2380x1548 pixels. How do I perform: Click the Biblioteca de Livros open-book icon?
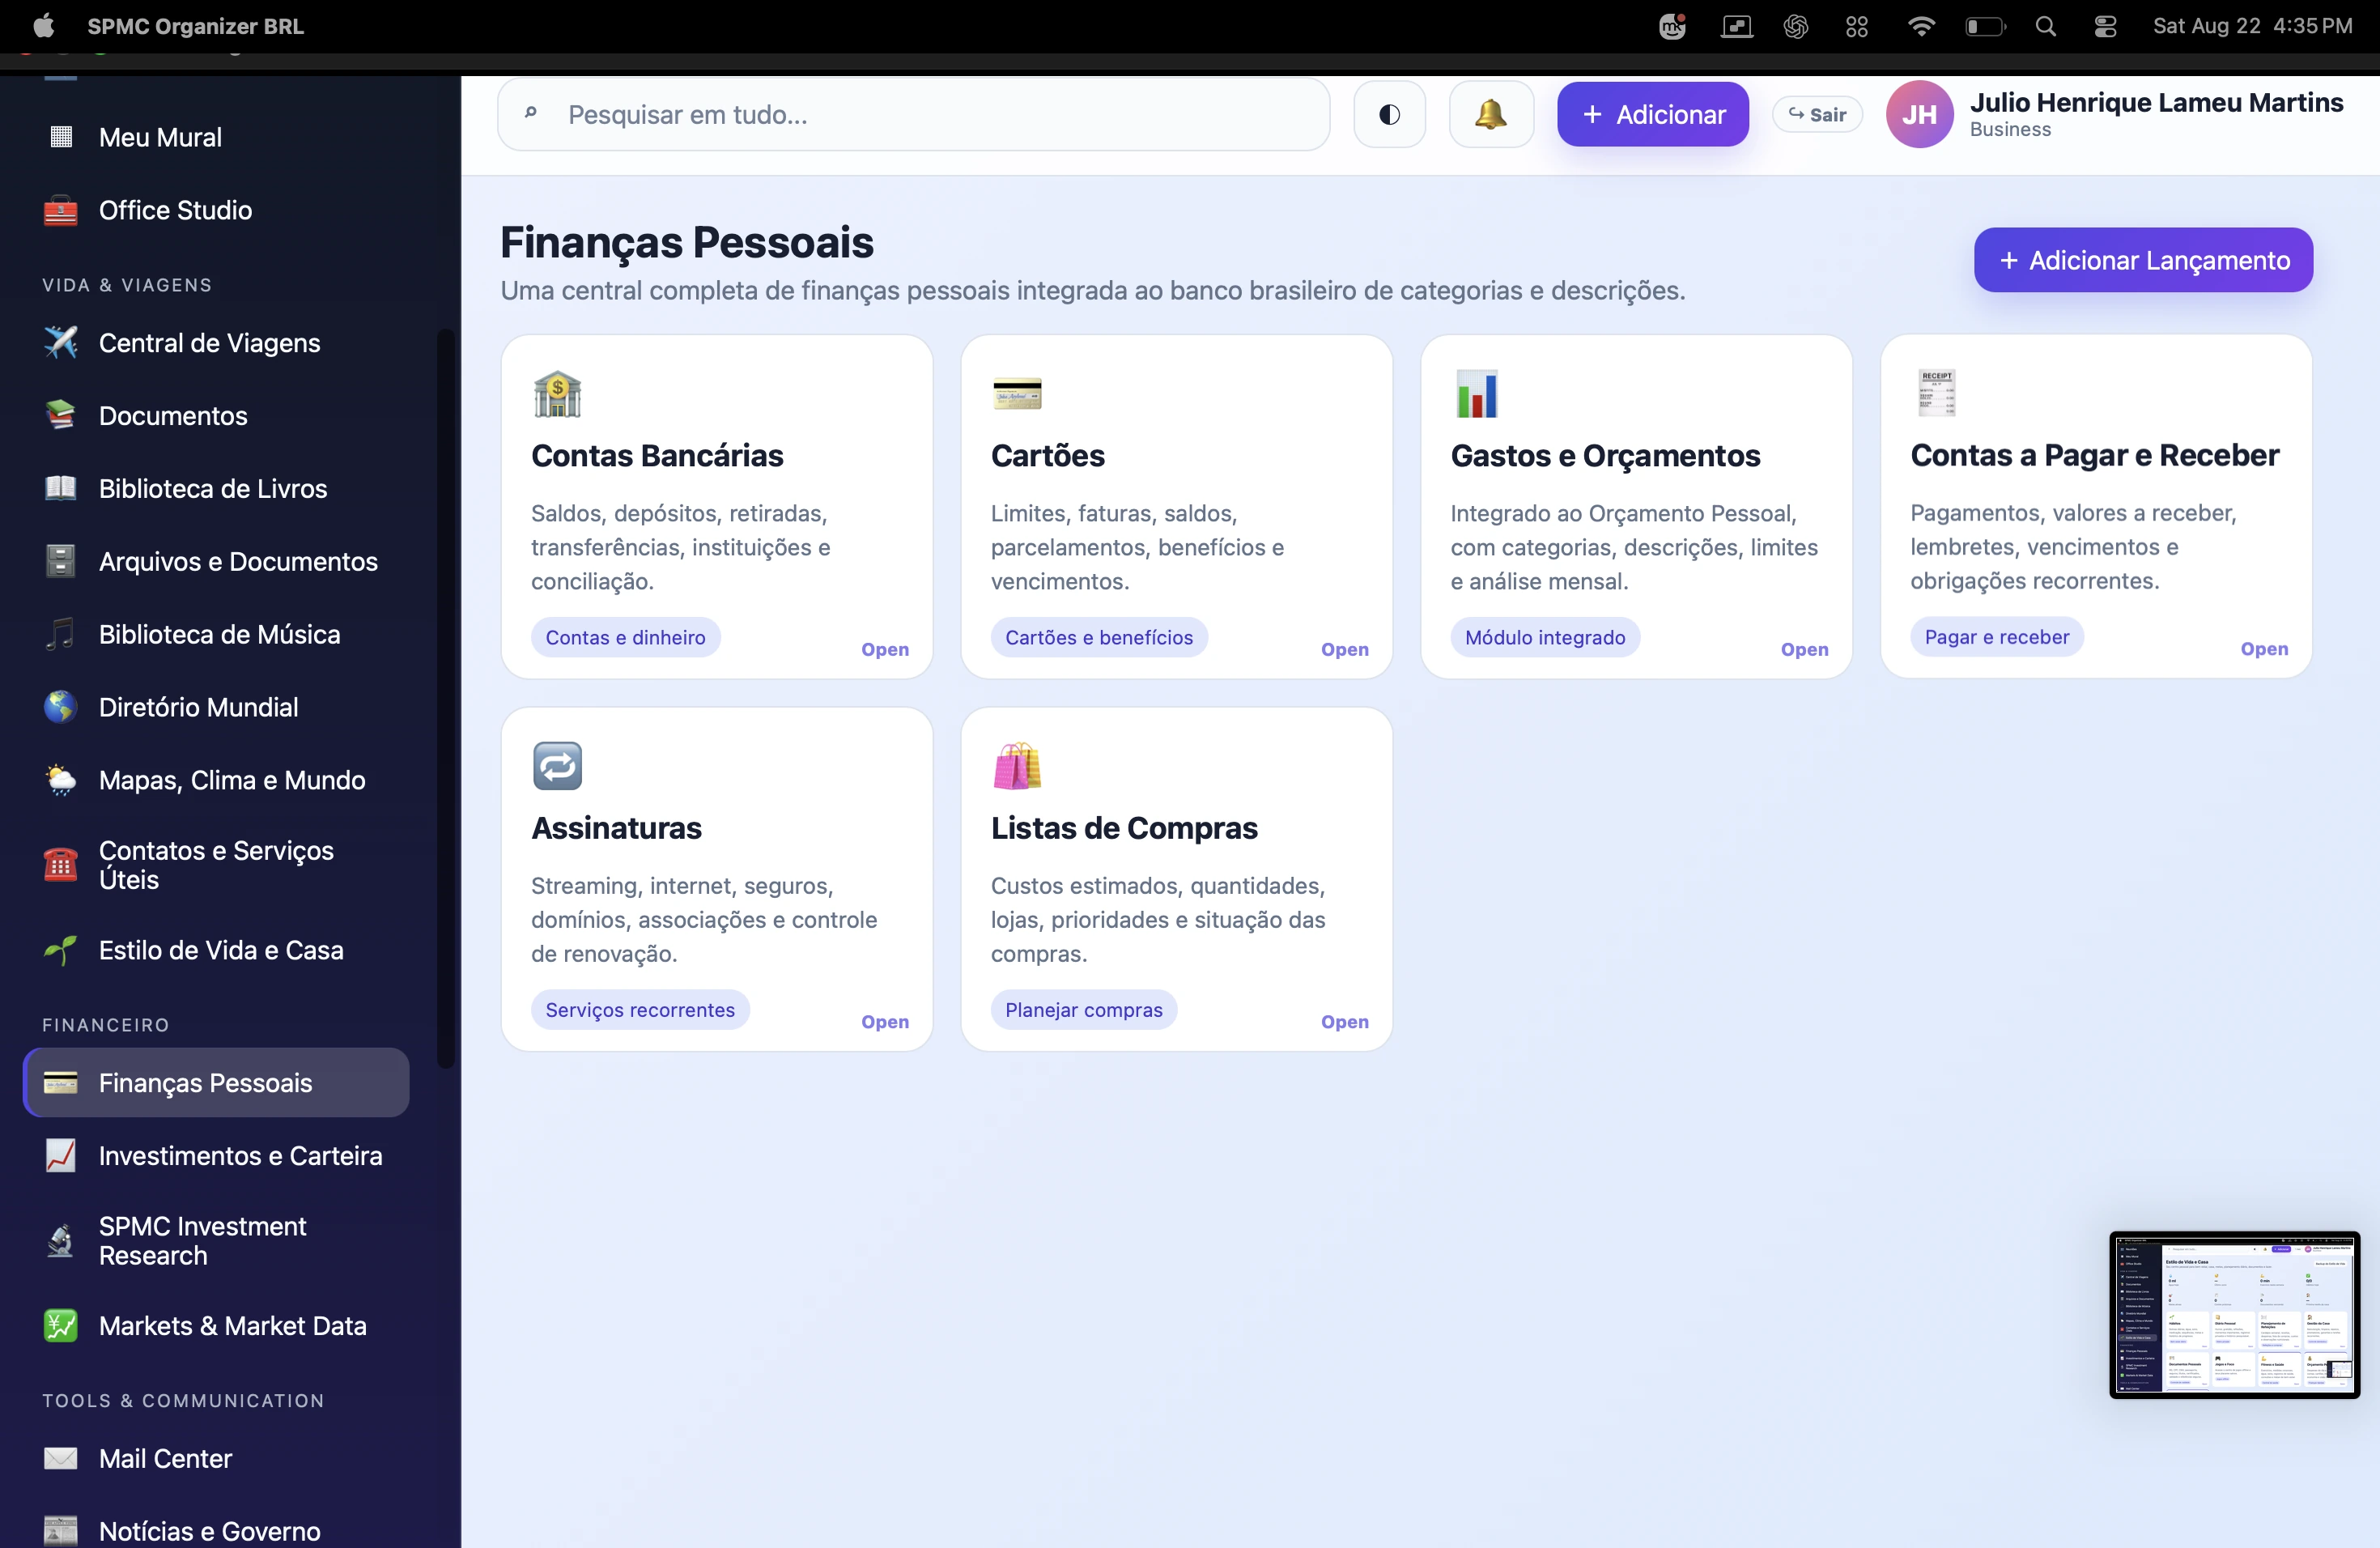click(61, 488)
